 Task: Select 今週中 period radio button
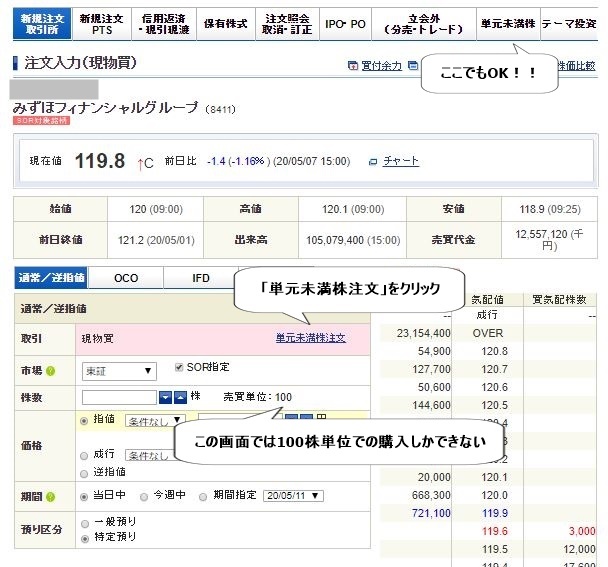pyautogui.click(x=144, y=497)
